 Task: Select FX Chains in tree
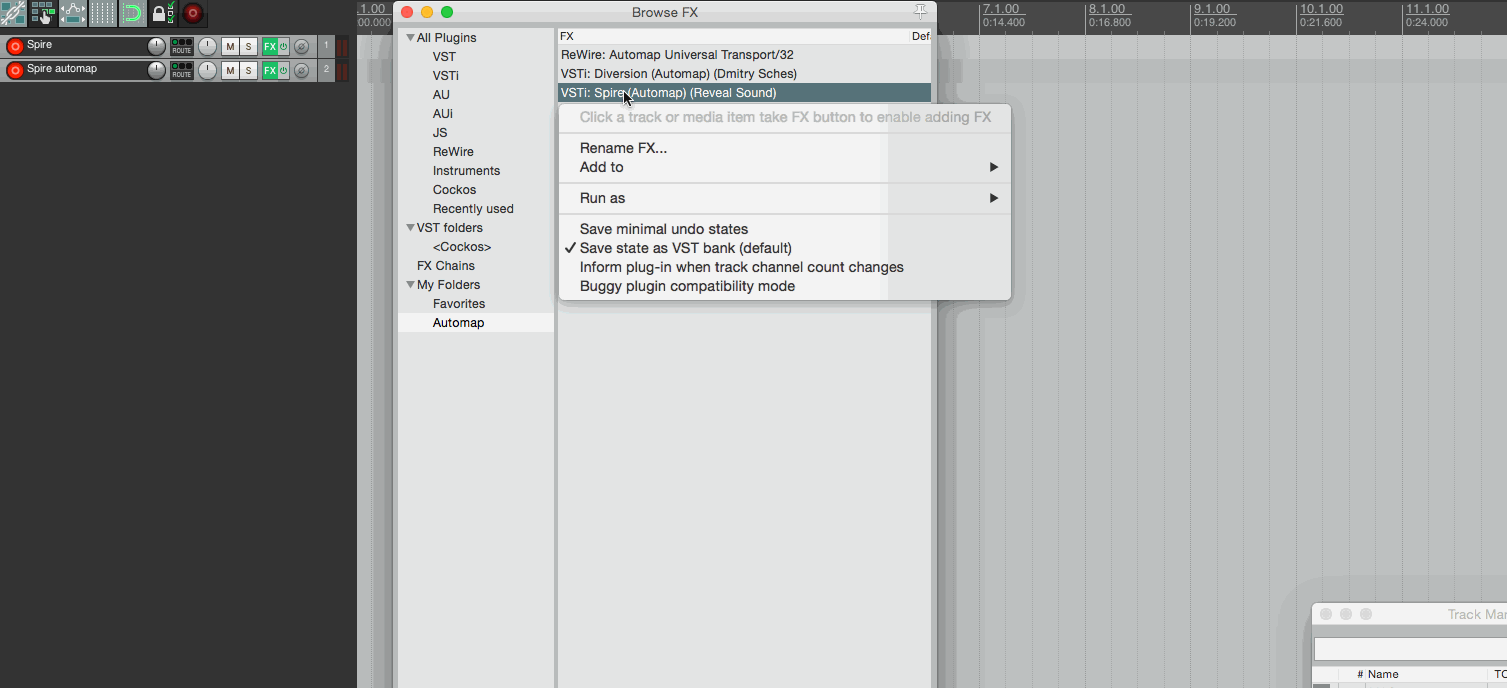coord(446,266)
